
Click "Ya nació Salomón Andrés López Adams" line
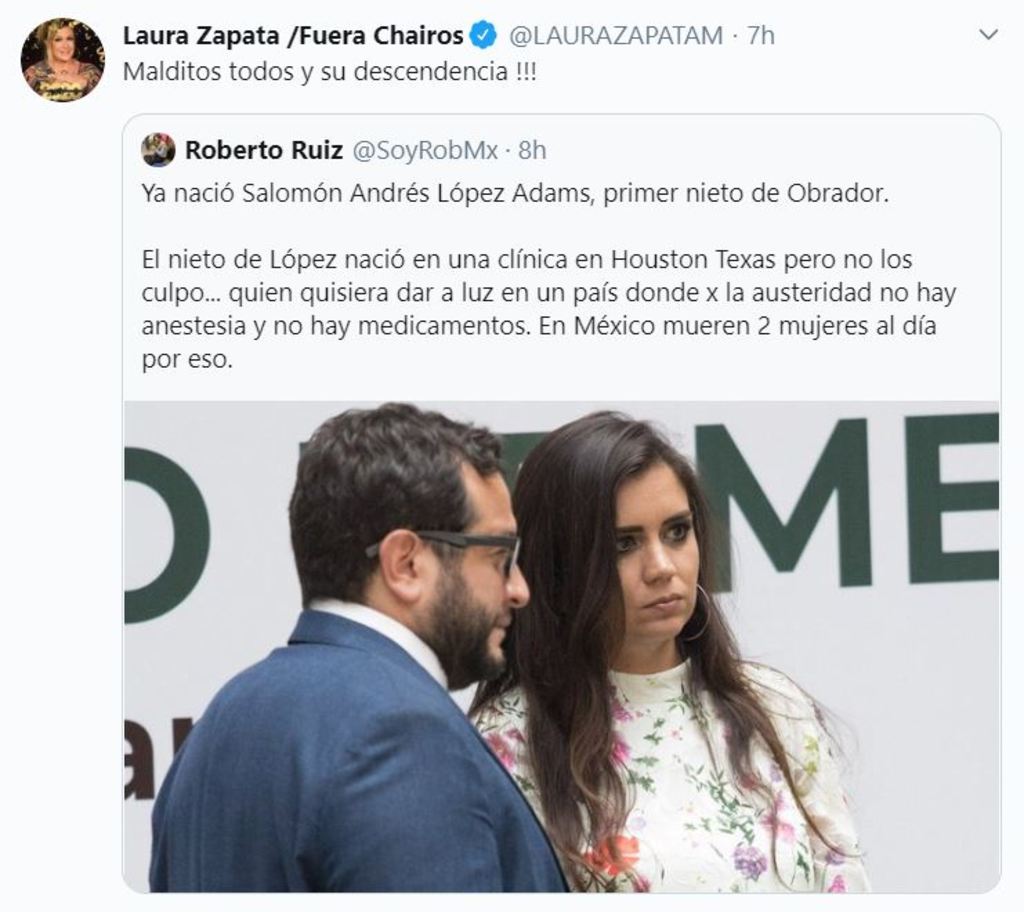click(x=368, y=193)
